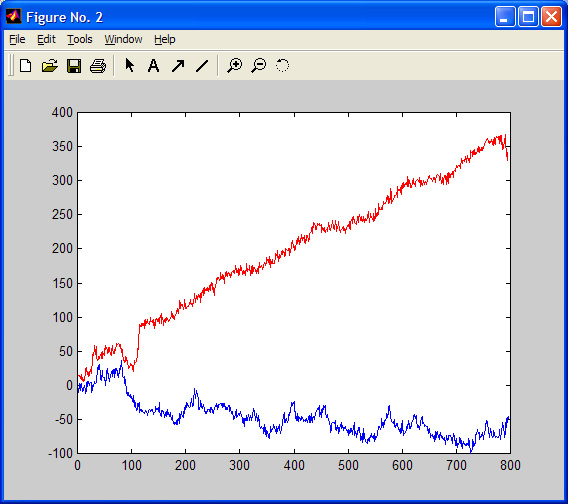Viewport: 568px width, 504px height.
Task: Open a file with the folder icon
Action: (50, 66)
